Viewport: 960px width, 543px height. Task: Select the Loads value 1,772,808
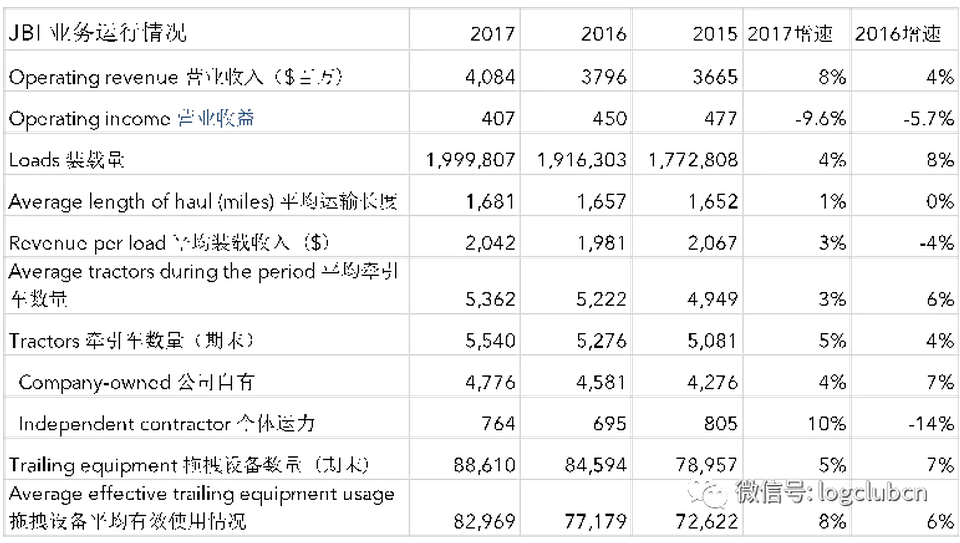[x=693, y=160]
